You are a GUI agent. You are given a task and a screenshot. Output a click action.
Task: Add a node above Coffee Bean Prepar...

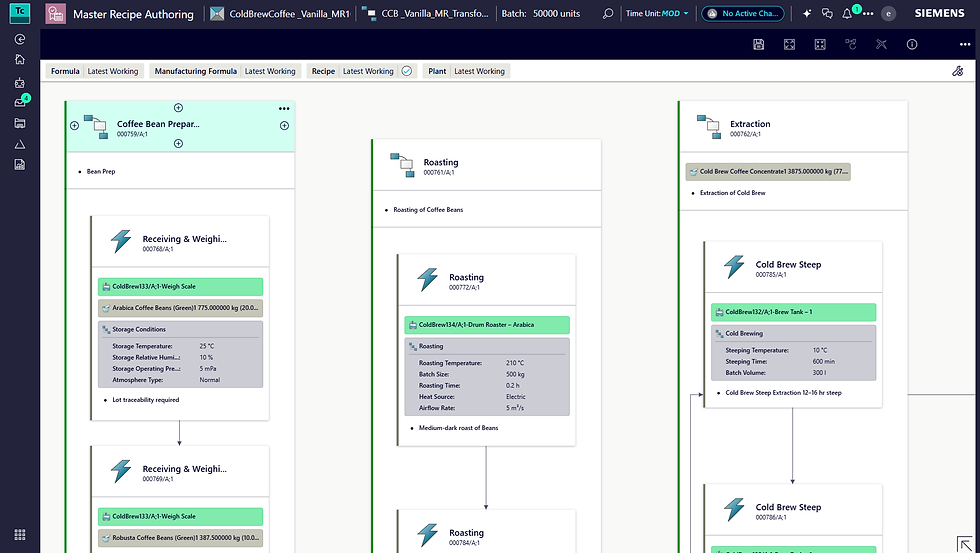tap(178, 108)
